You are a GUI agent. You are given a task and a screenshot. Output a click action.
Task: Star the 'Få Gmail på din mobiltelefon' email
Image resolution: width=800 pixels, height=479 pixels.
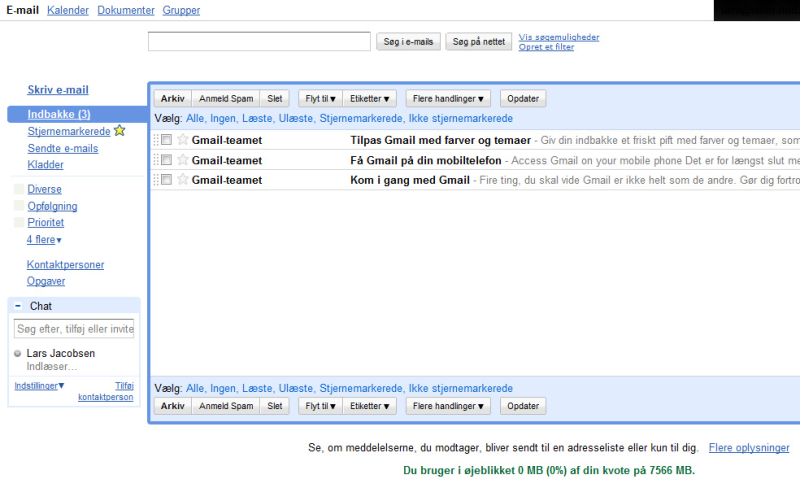pos(182,160)
